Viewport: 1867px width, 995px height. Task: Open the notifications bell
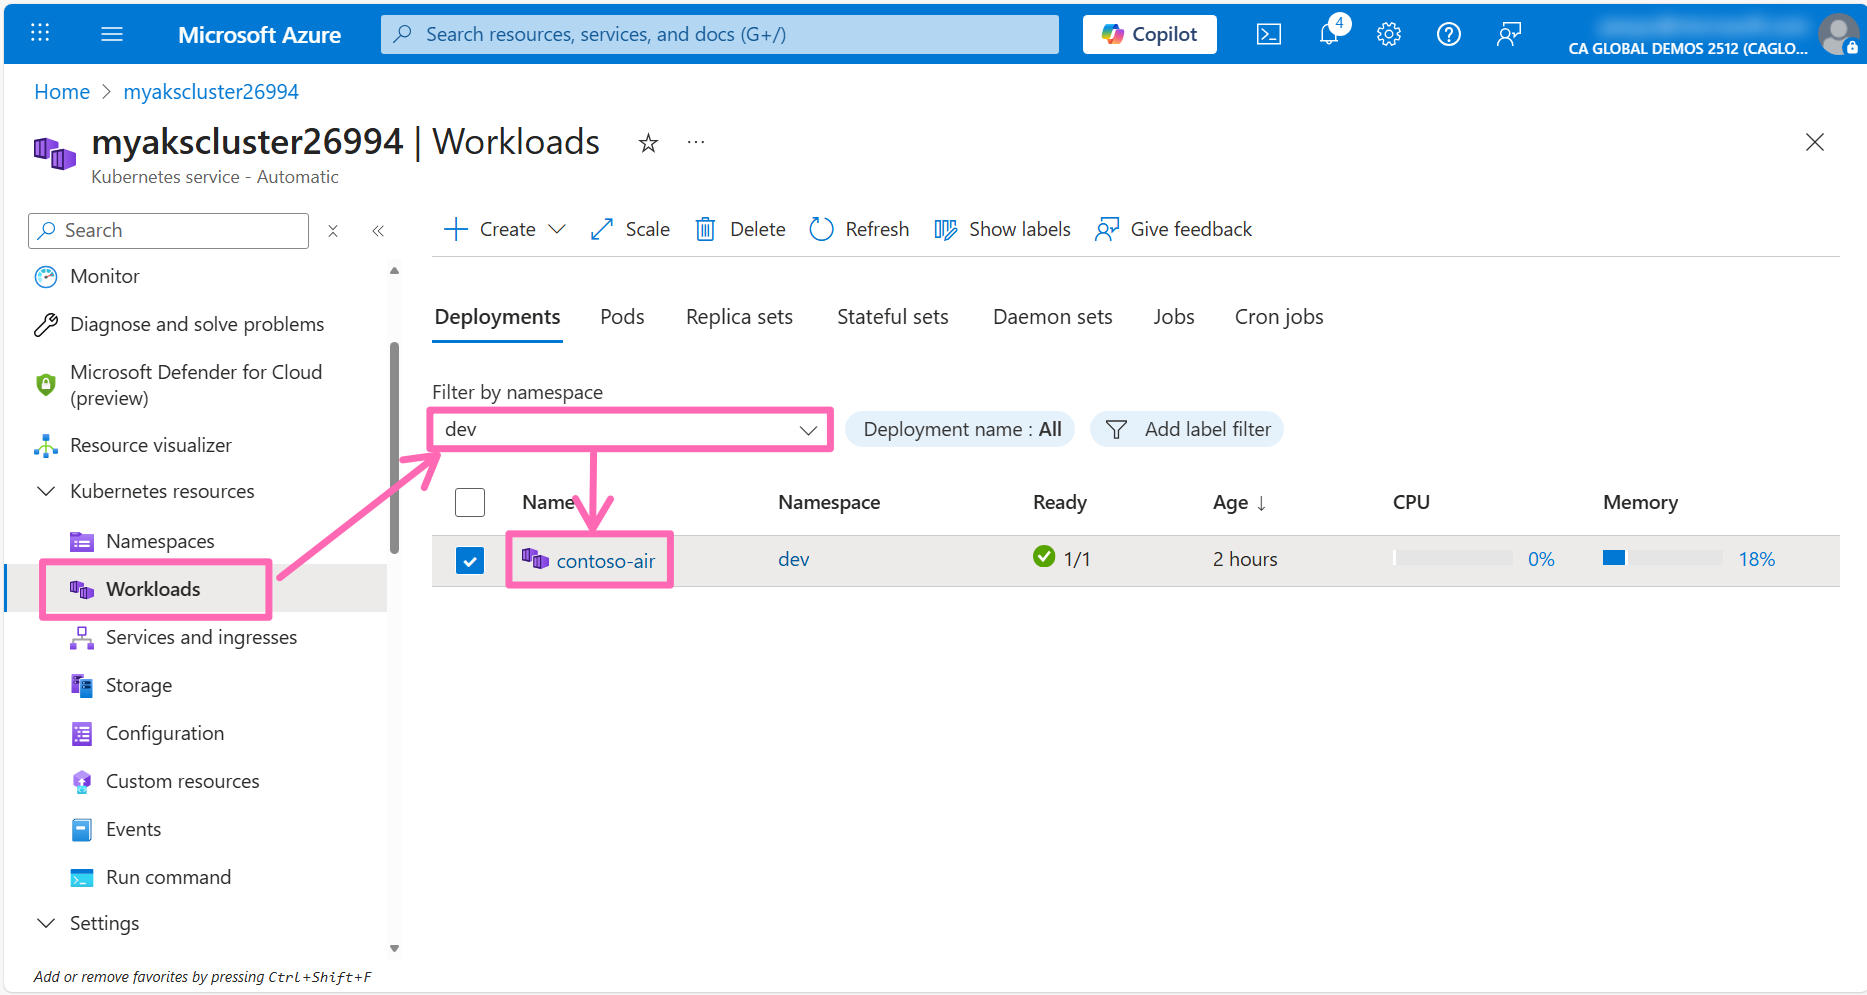(1329, 34)
